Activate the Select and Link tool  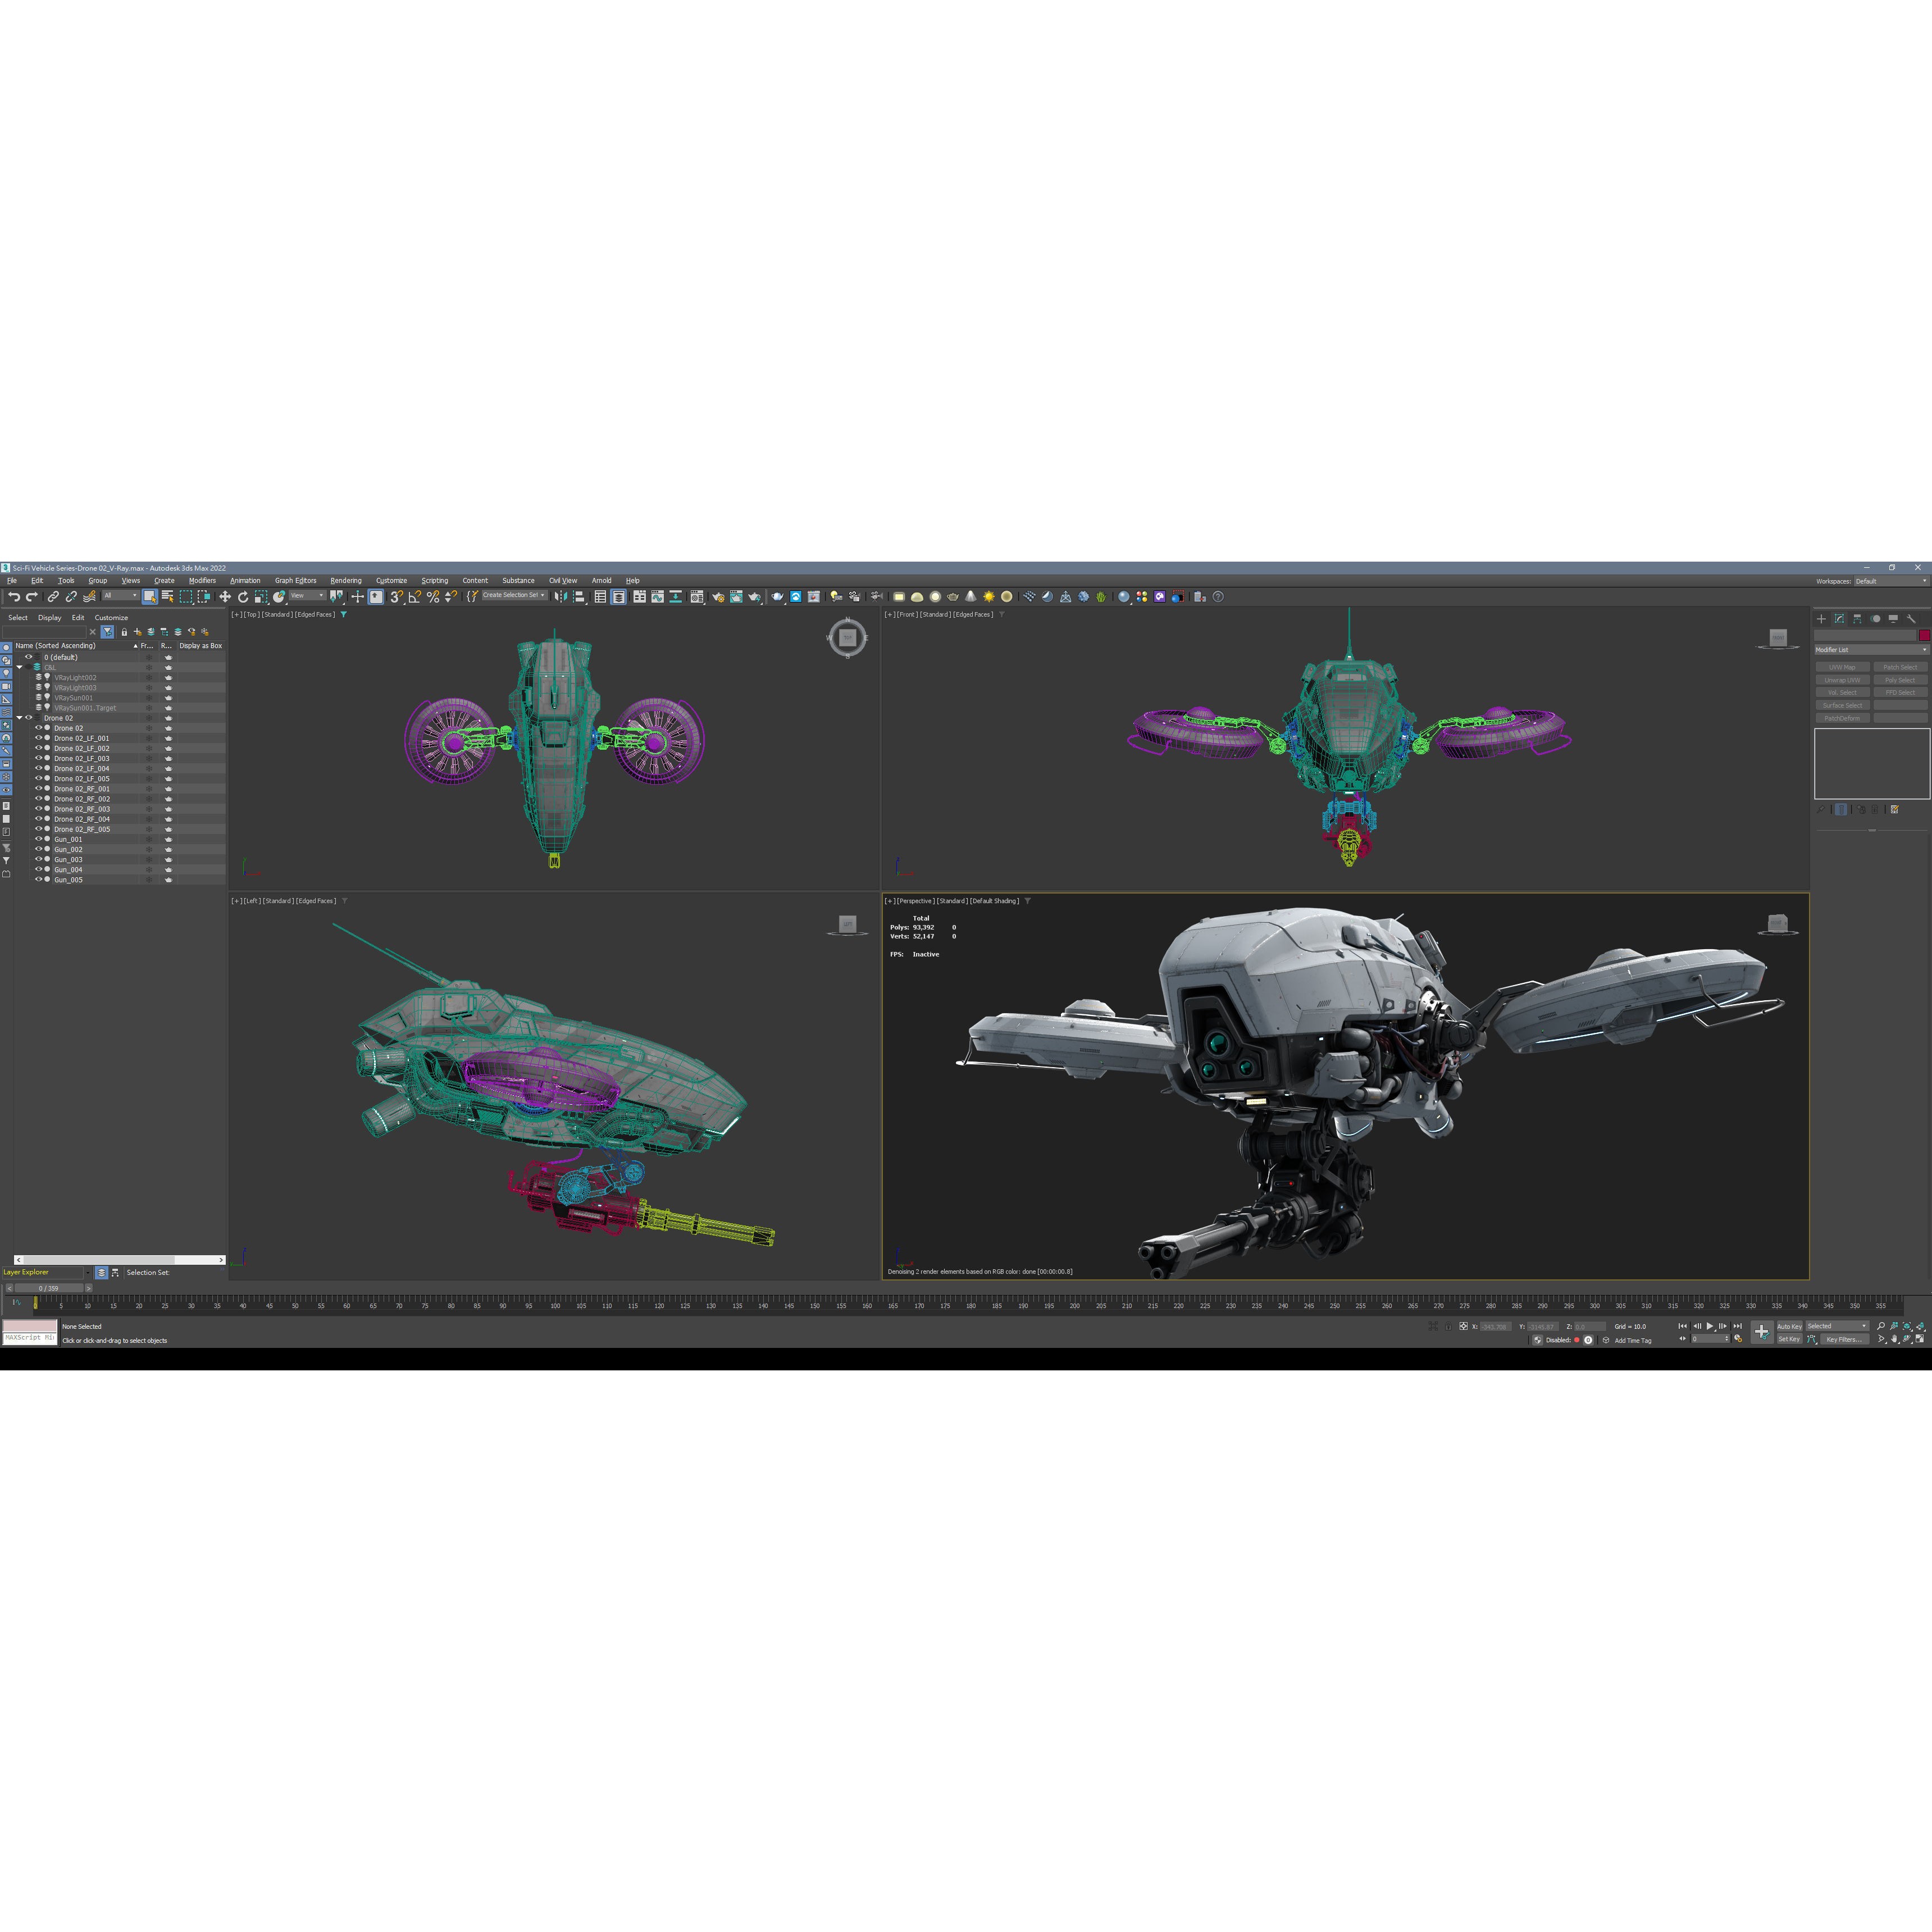[53, 597]
